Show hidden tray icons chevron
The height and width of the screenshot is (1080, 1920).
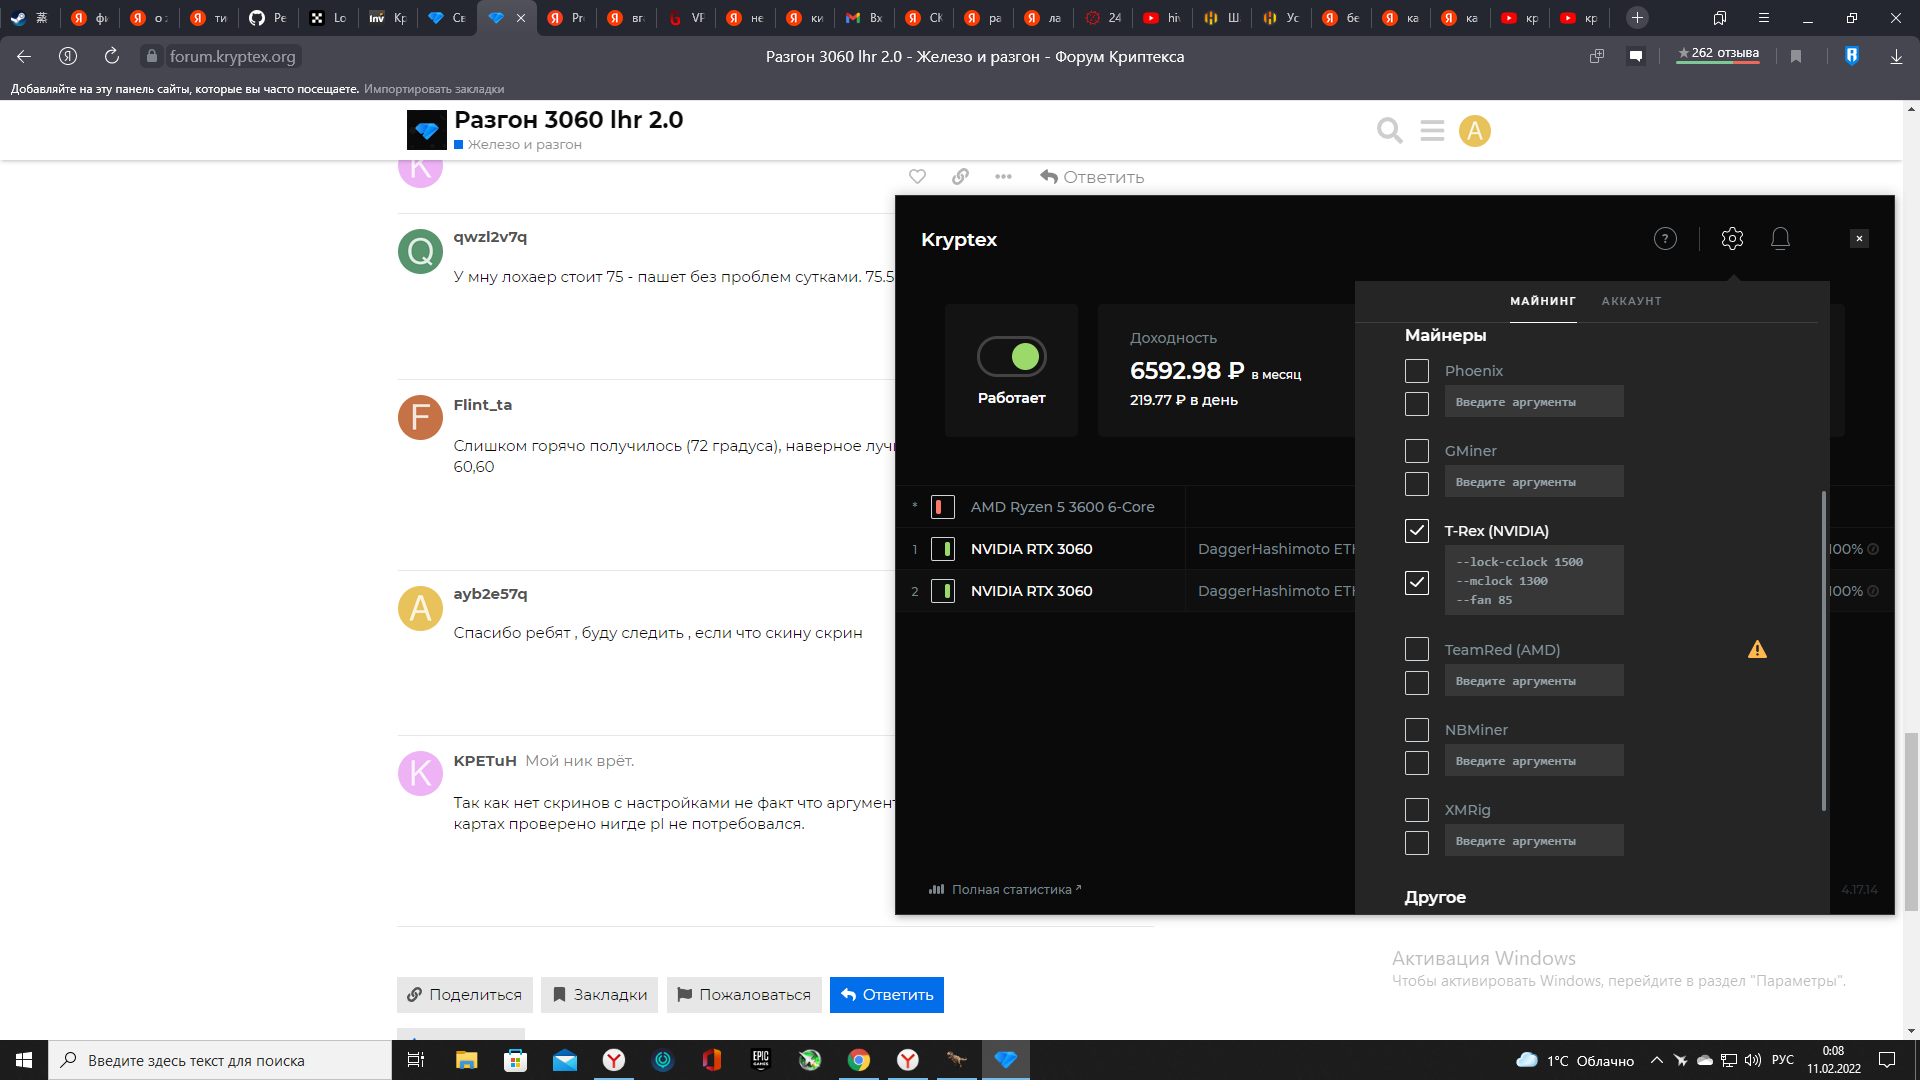coord(1656,1060)
